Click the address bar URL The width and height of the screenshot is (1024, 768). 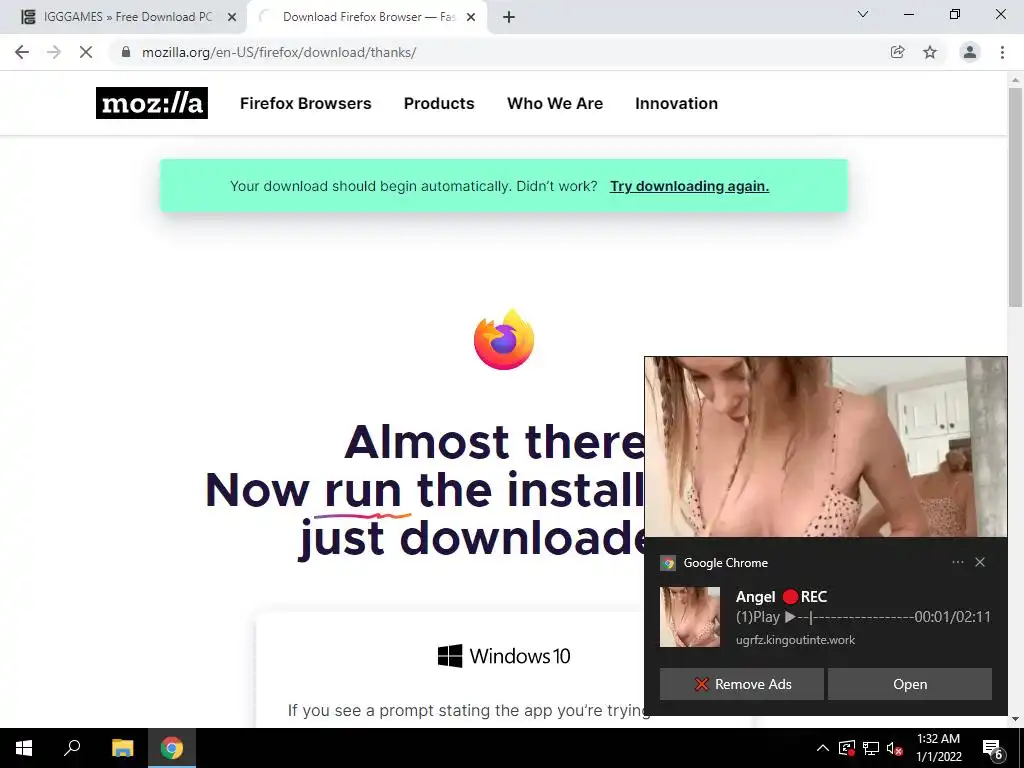click(x=279, y=52)
